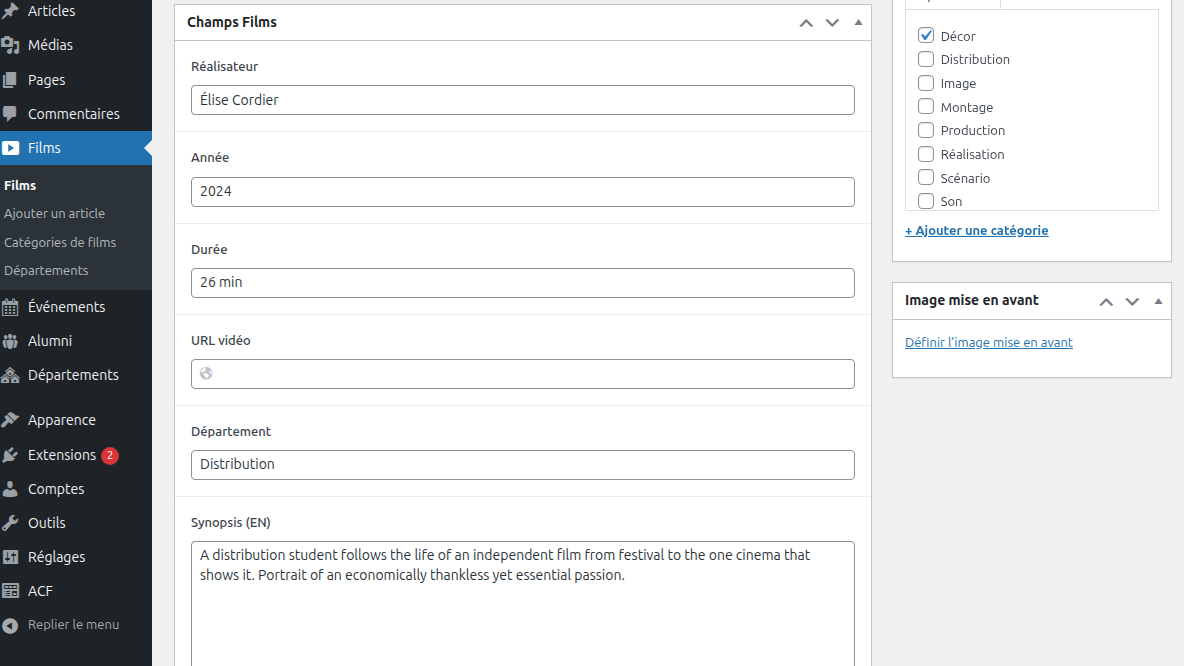
Task: Click the Médias media icon
Action: [11, 45]
